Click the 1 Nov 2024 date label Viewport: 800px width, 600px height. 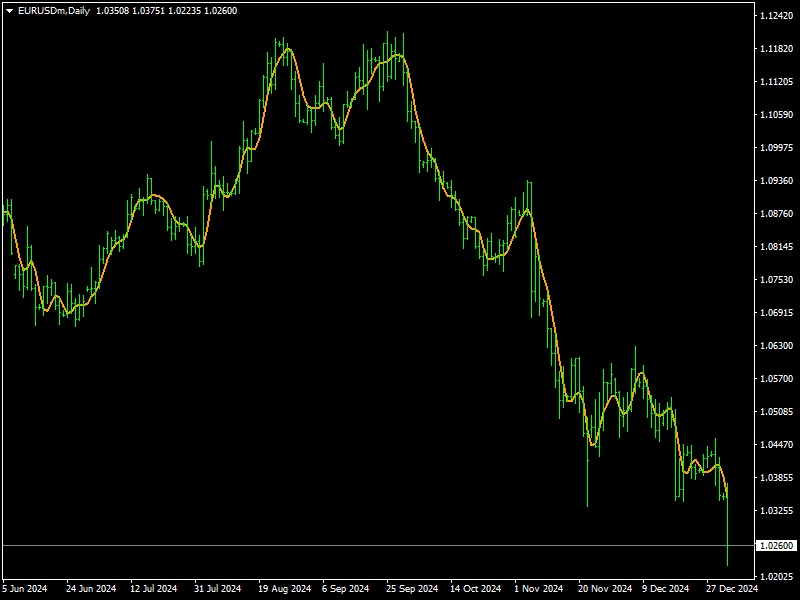541,589
